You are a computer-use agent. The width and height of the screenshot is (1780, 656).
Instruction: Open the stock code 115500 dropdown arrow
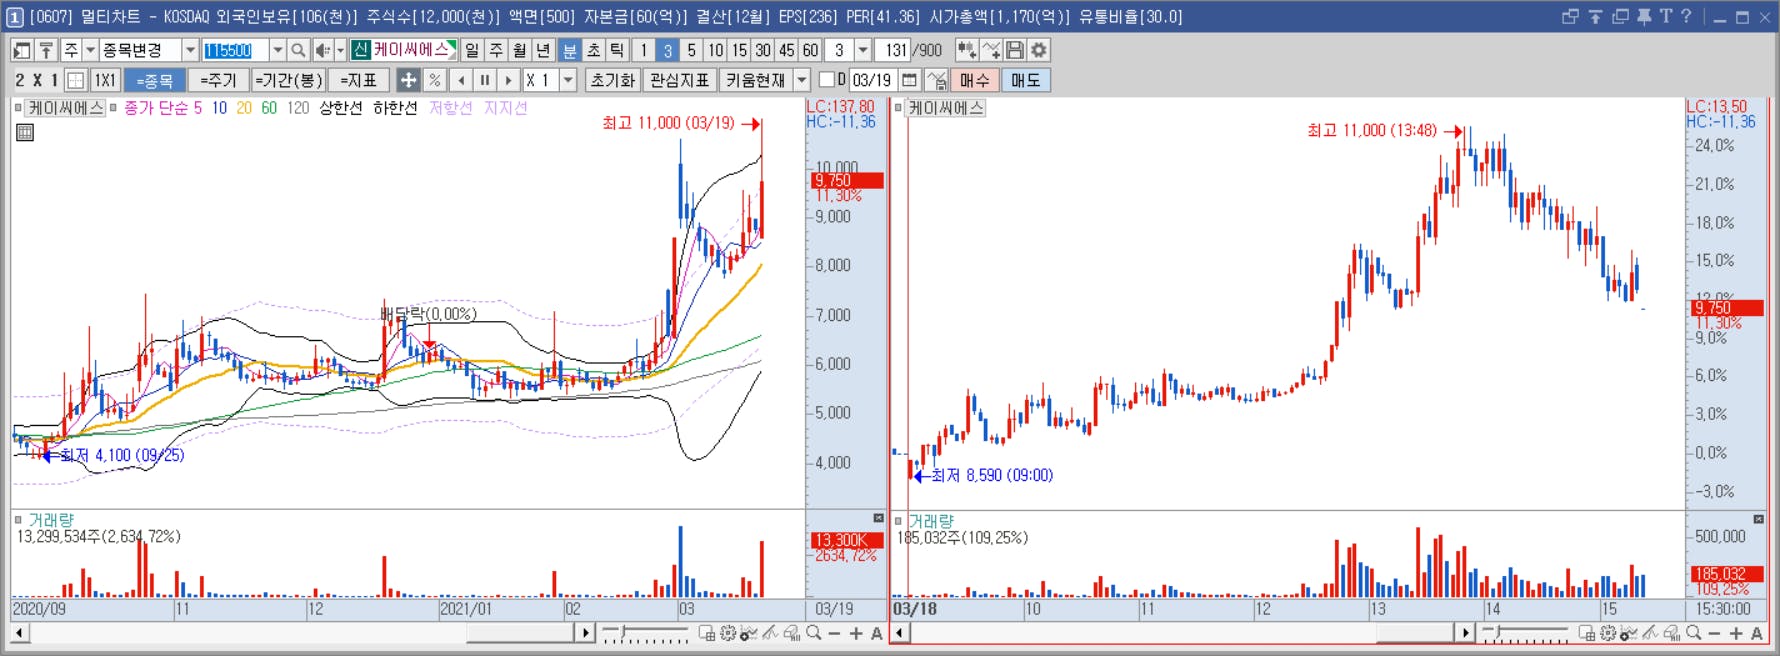pyautogui.click(x=277, y=50)
